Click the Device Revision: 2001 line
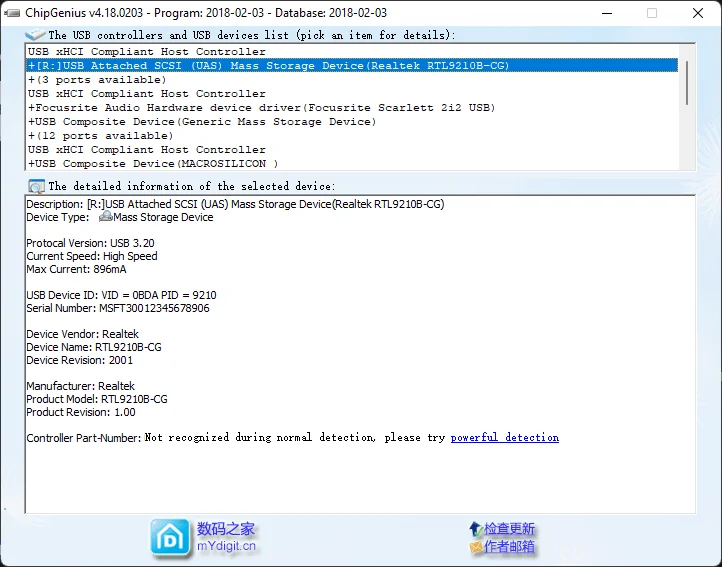722x567 pixels. (x=80, y=360)
